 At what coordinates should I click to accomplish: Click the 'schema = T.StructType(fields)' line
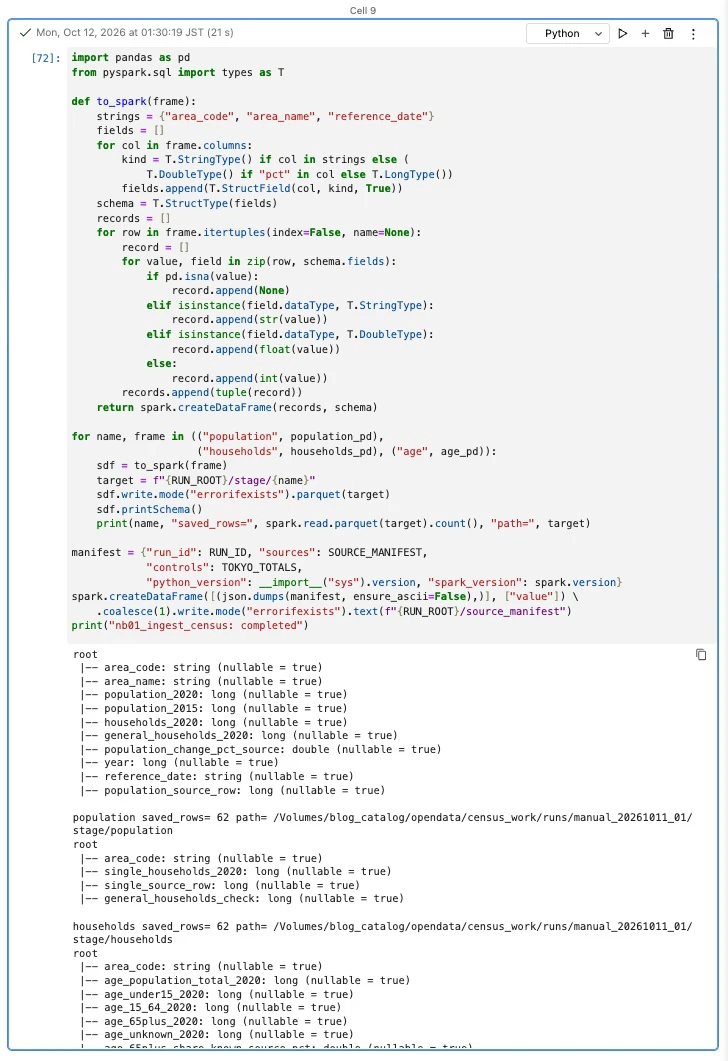click(x=187, y=204)
